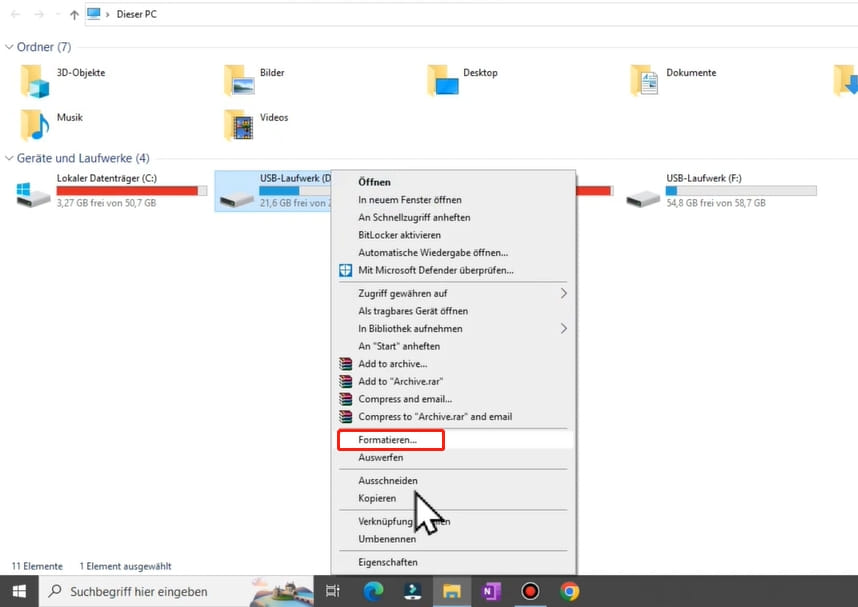This screenshot has width=858, height=607.
Task: Click the taskbar search castle illustration
Action: click(282, 592)
